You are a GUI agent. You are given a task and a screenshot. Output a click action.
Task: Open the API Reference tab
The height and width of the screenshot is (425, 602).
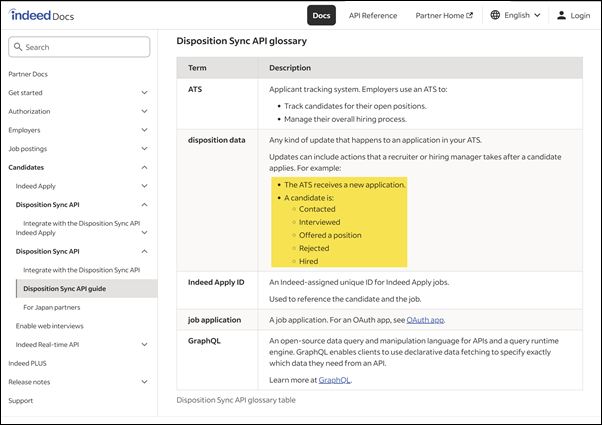(373, 16)
